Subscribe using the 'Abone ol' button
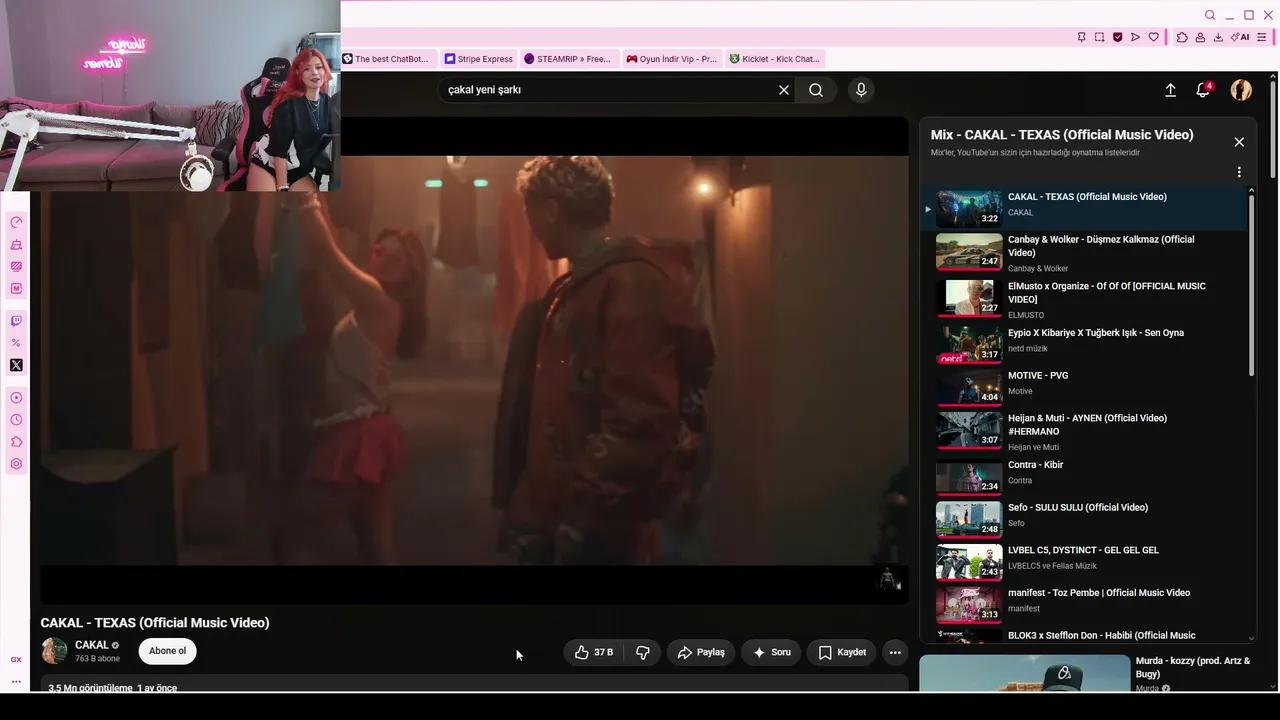Viewport: 1280px width, 720px height. pos(167,651)
